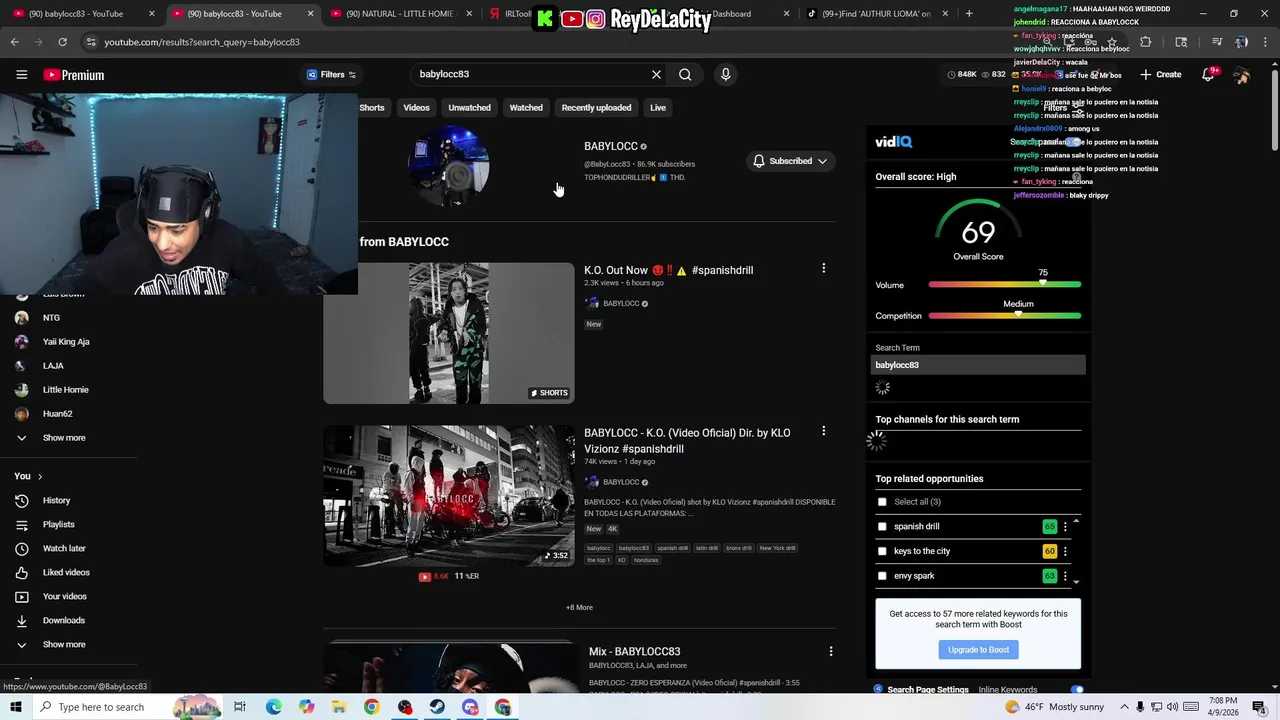Open Liked videos in the sidebar
This screenshot has height=720, width=1280.
[x=66, y=572]
